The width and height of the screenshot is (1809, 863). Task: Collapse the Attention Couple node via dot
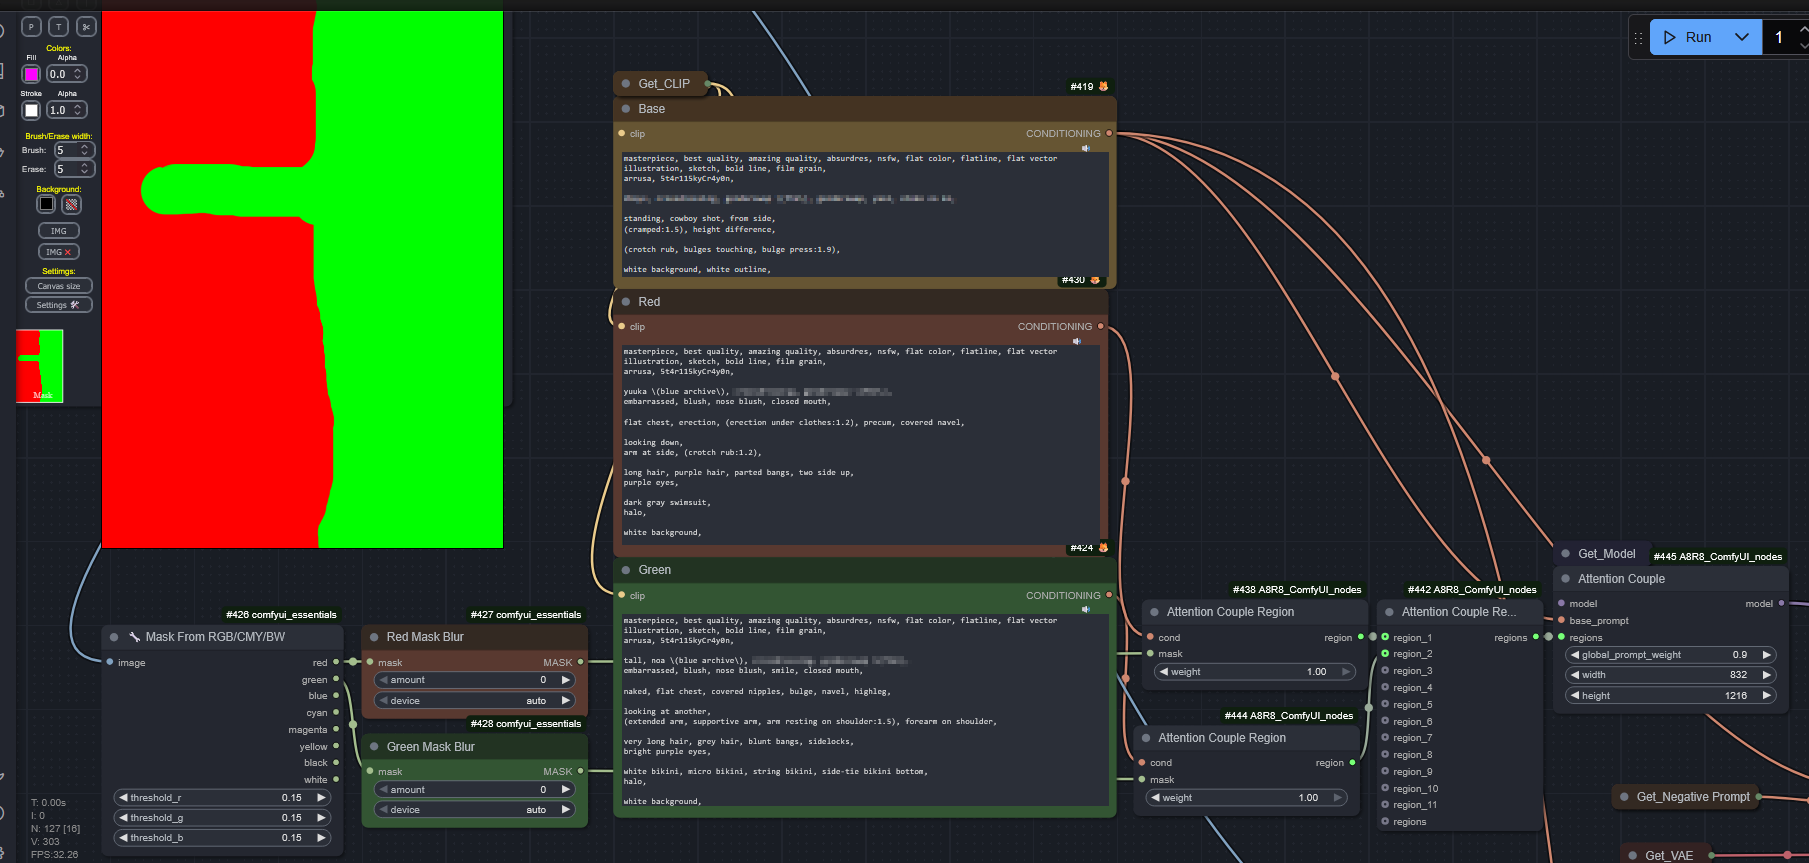pos(1565,579)
